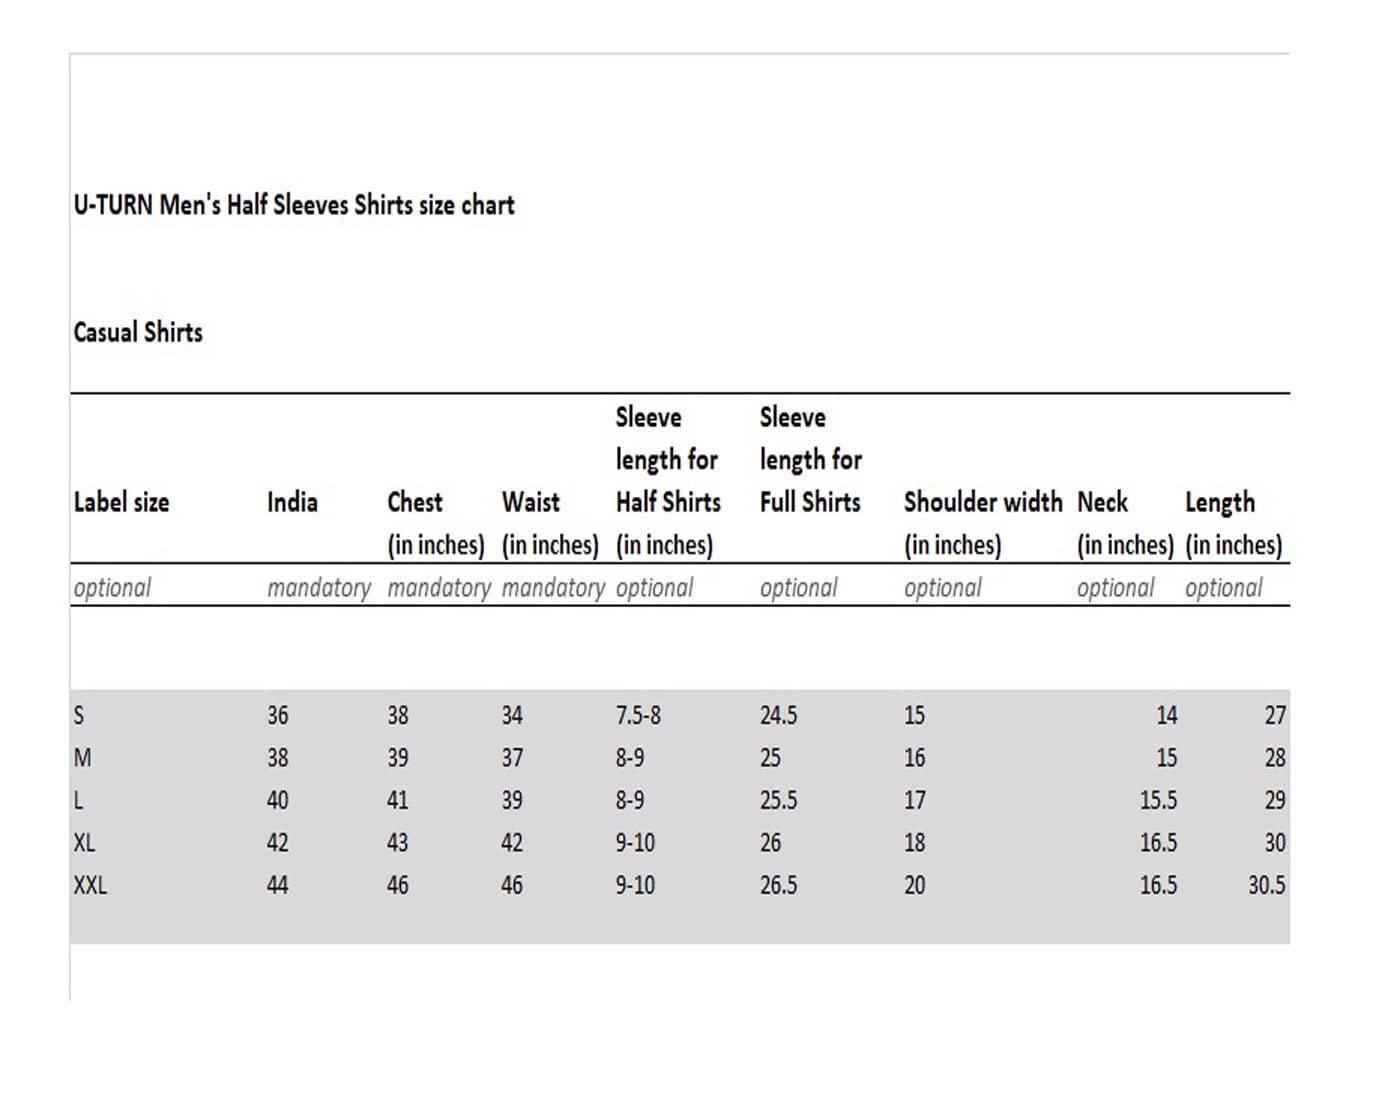
Task: Select shoulder width value 20
Action: click(x=914, y=885)
